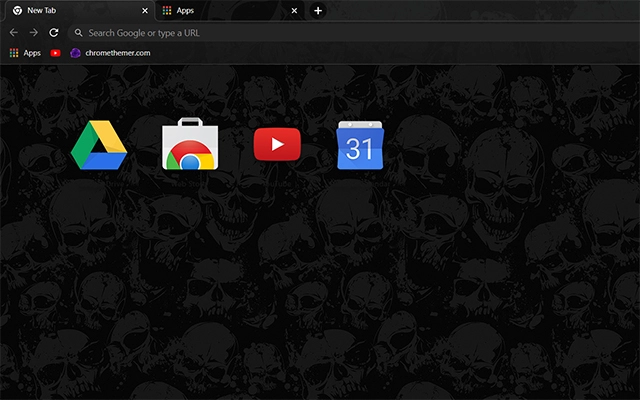Focus the Search Google or type a URL field
640x400 pixels.
click(353, 33)
